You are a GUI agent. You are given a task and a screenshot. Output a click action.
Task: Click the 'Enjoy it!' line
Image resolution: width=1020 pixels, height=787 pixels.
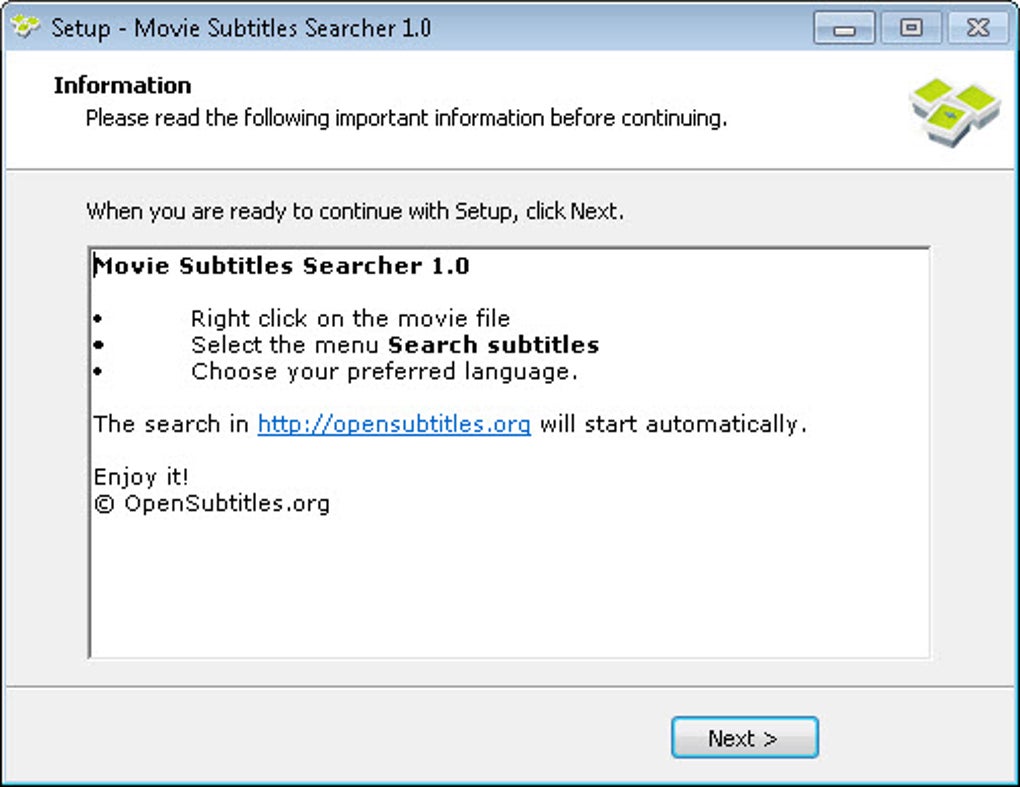[141, 477]
